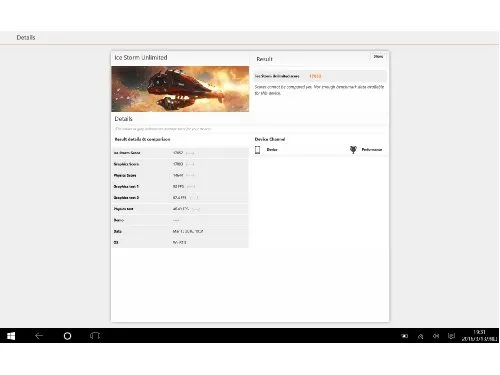This screenshot has height=375, width=500.
Task: Click the Ice Storm Unlimited spaceship thumbnail
Action: [x=180, y=89]
